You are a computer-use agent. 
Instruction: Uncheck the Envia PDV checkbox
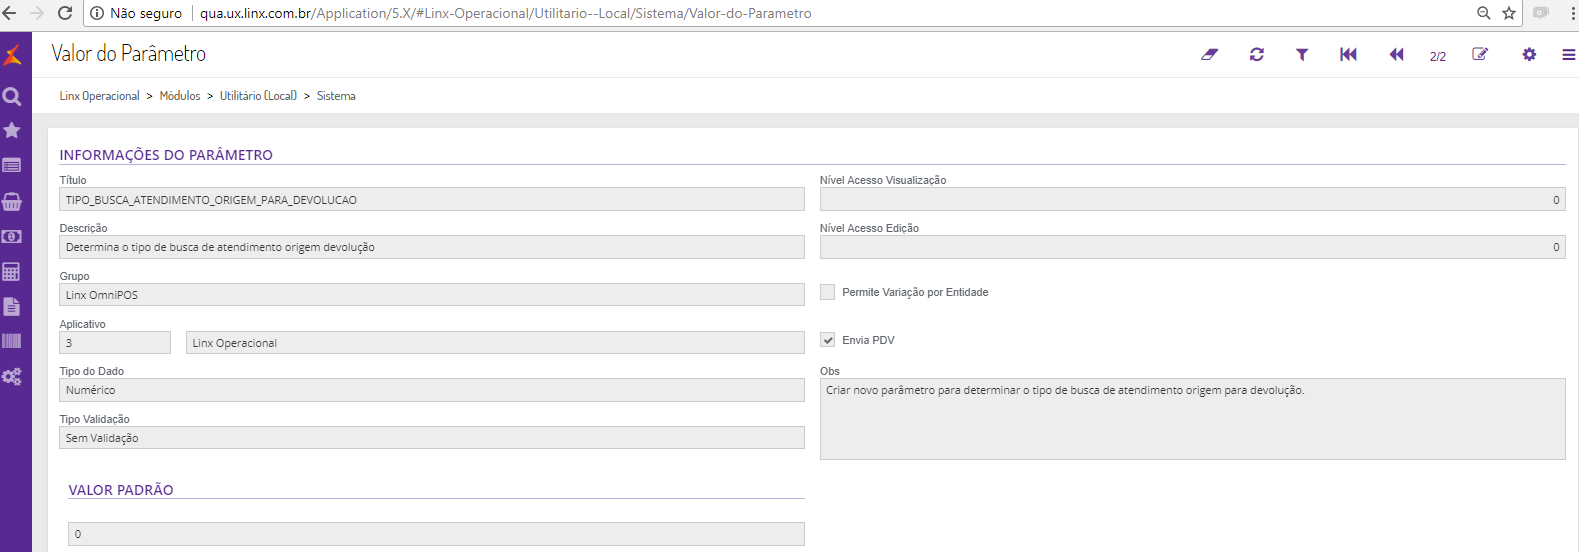click(x=827, y=340)
